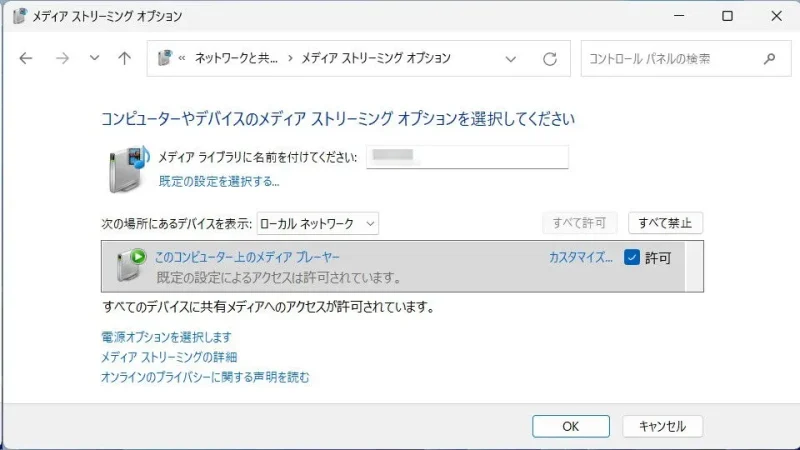800x450 pixels.
Task: Click the media library name field
Action: click(467, 157)
